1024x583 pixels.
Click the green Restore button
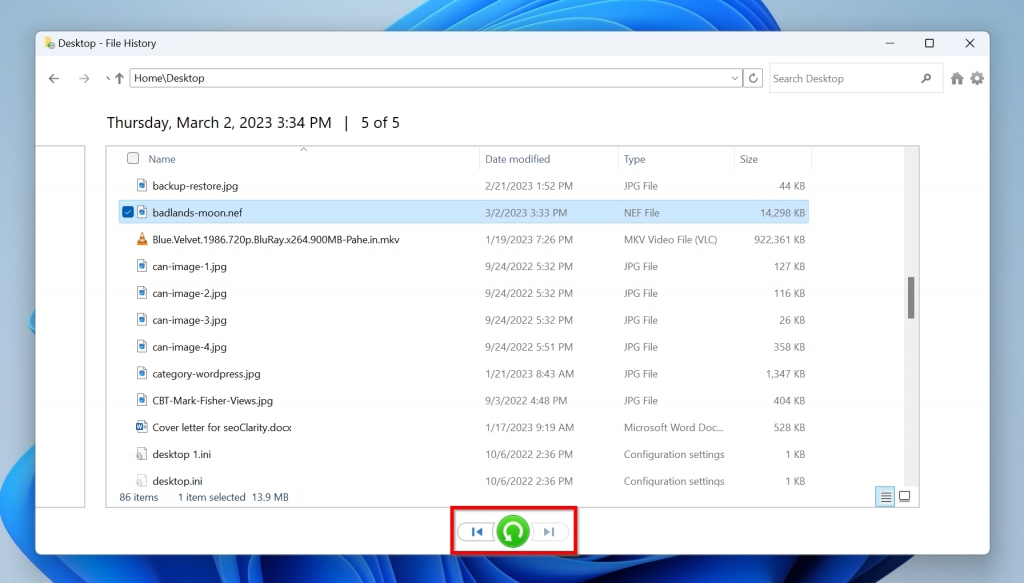513,531
